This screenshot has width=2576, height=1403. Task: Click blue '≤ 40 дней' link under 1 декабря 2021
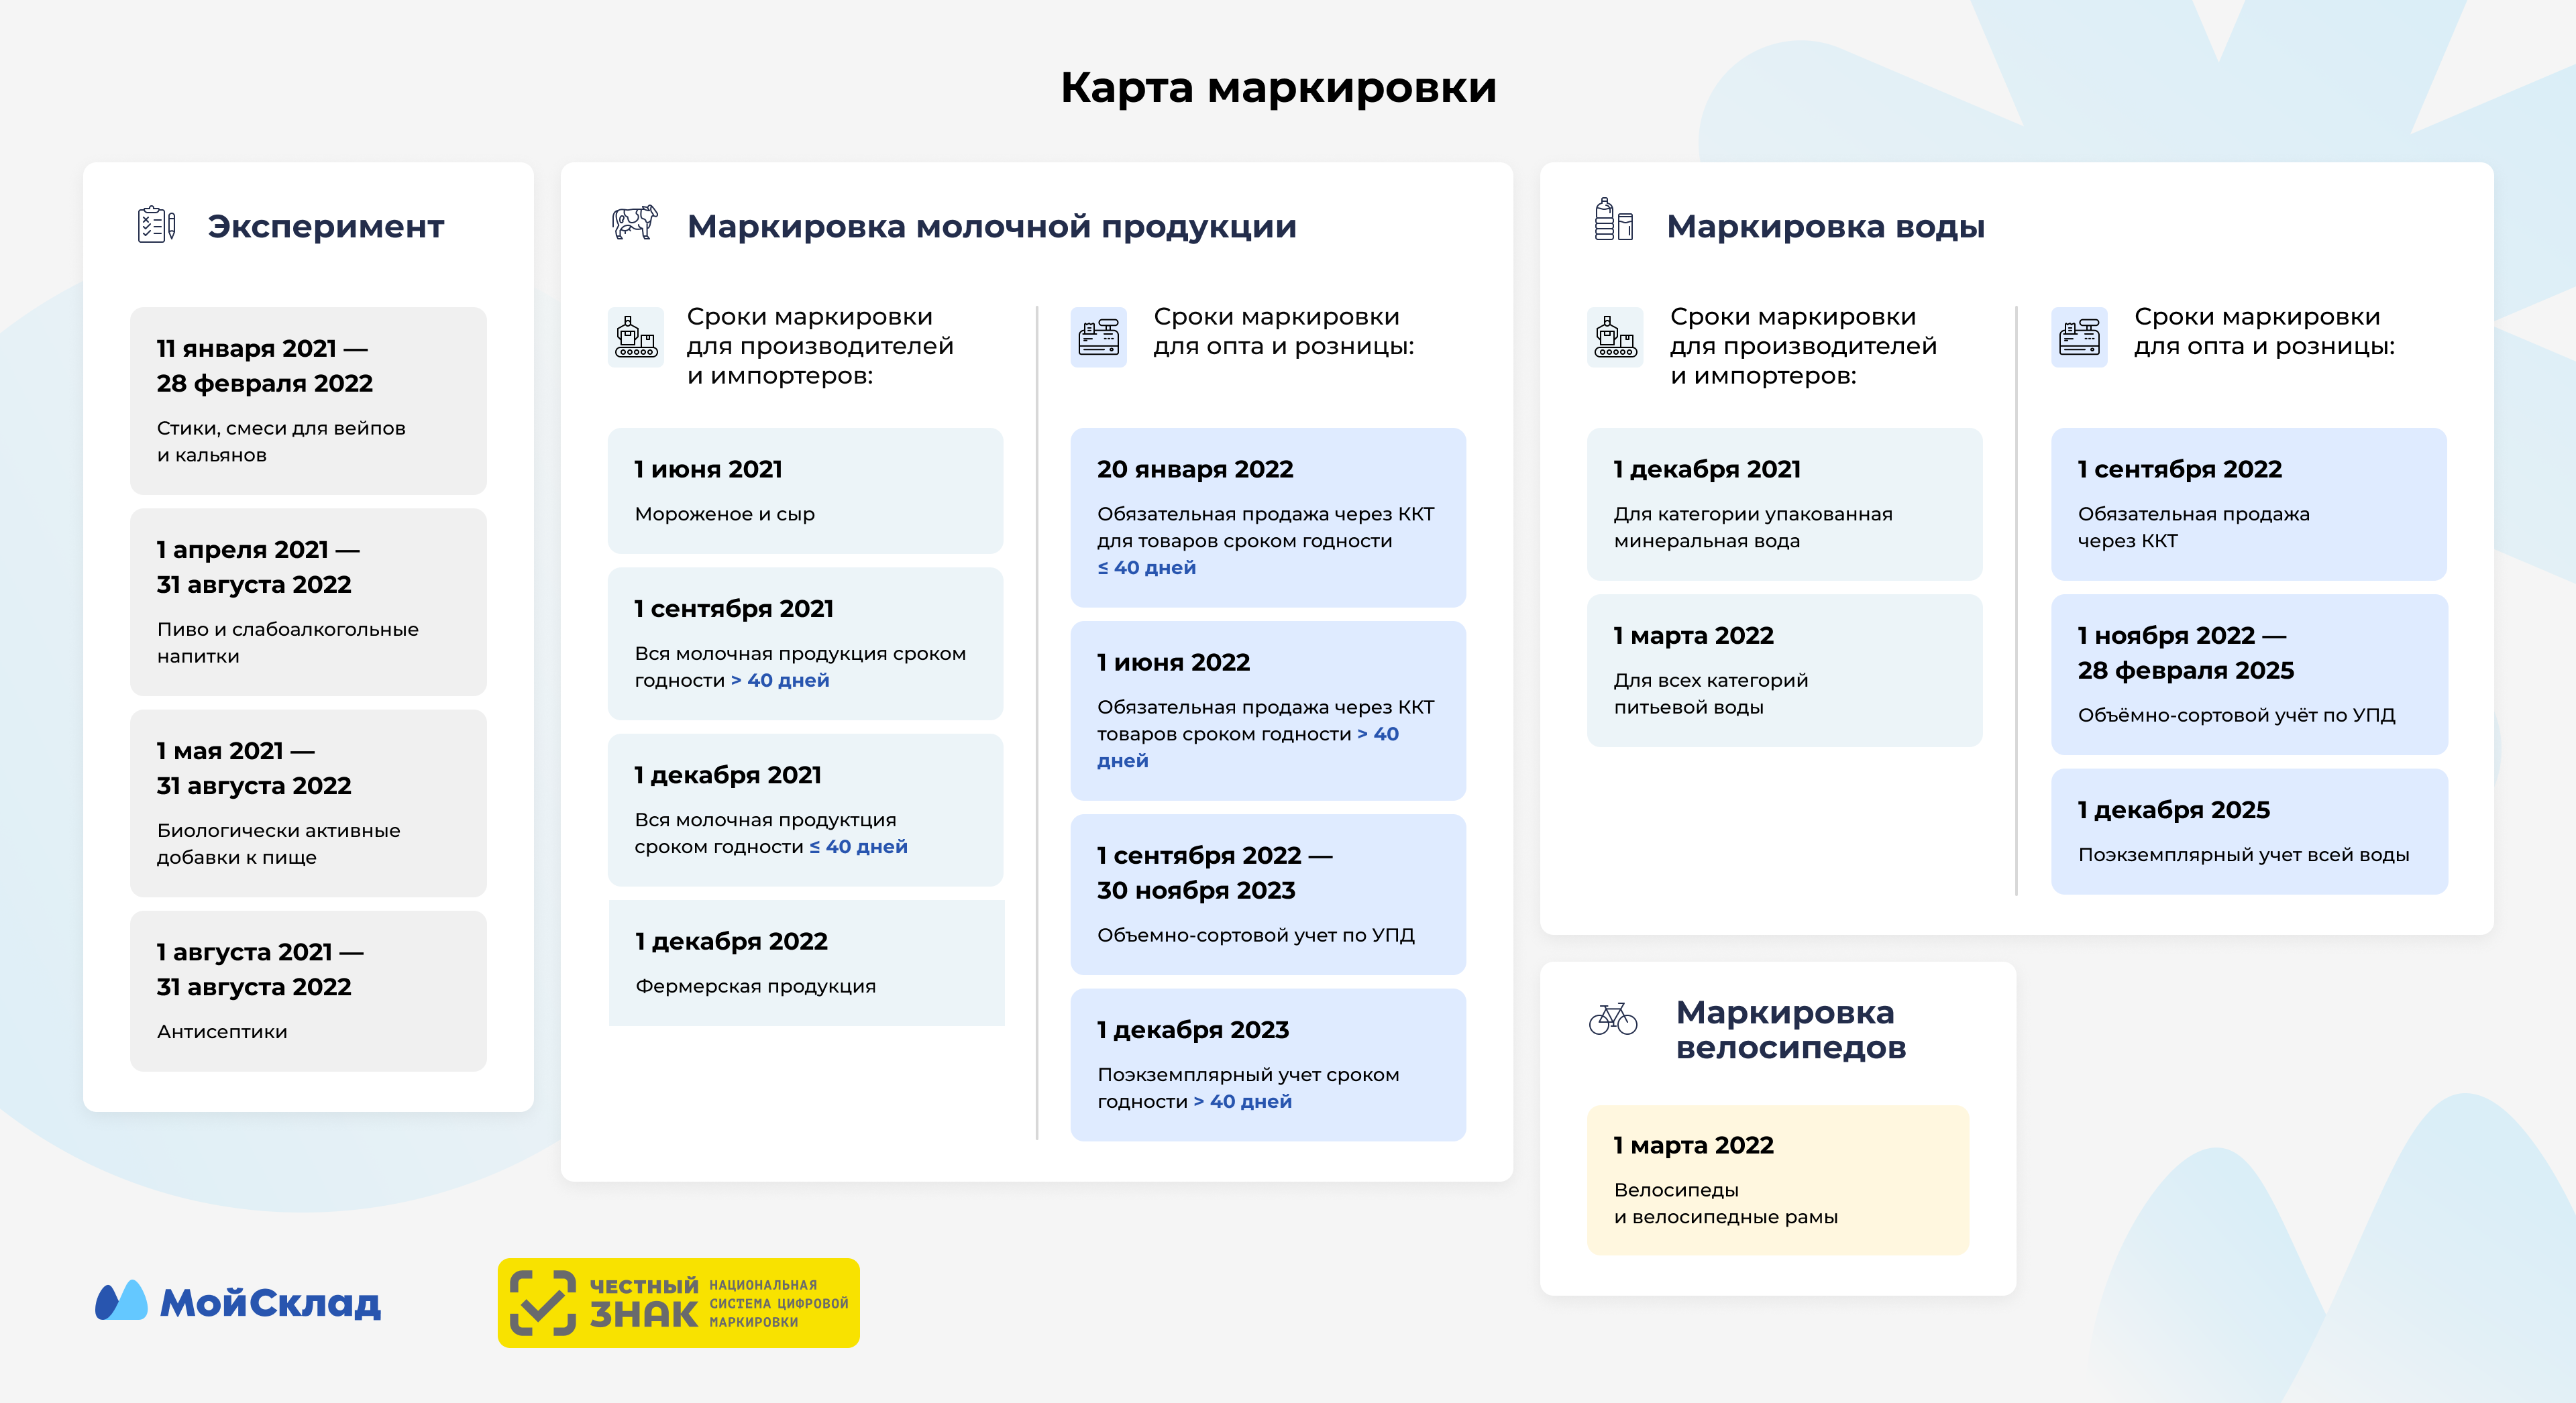pos(858,846)
